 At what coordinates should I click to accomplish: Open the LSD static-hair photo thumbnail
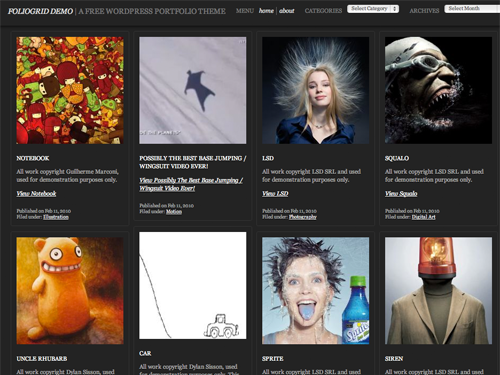coord(315,90)
